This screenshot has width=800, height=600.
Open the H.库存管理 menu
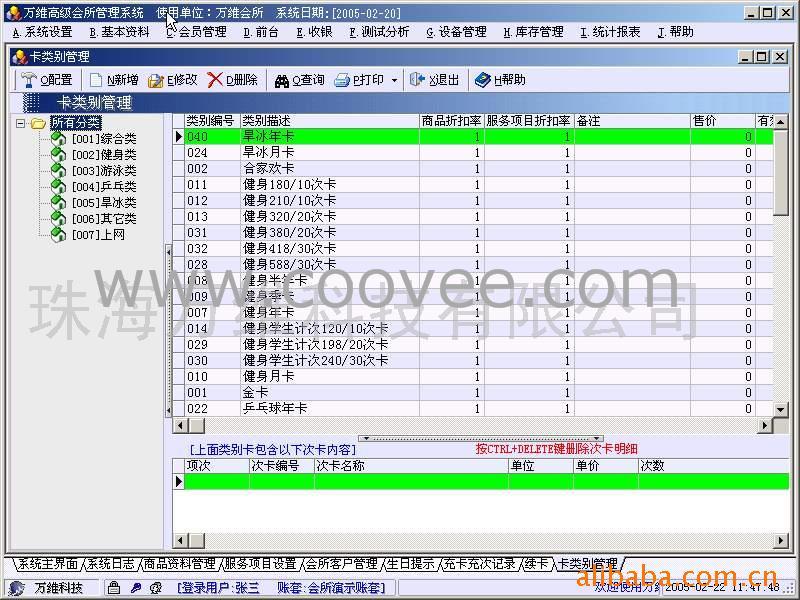tap(533, 32)
